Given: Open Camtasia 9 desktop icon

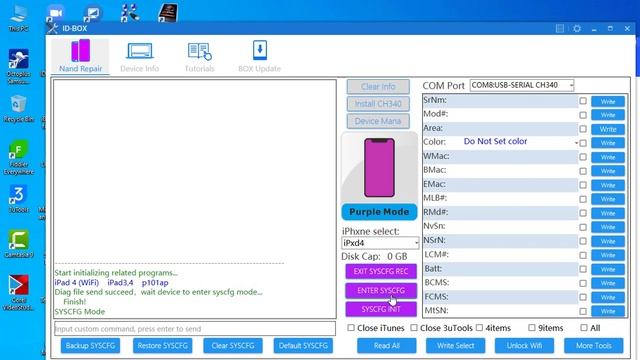Looking at the screenshot, I should coord(18,244).
